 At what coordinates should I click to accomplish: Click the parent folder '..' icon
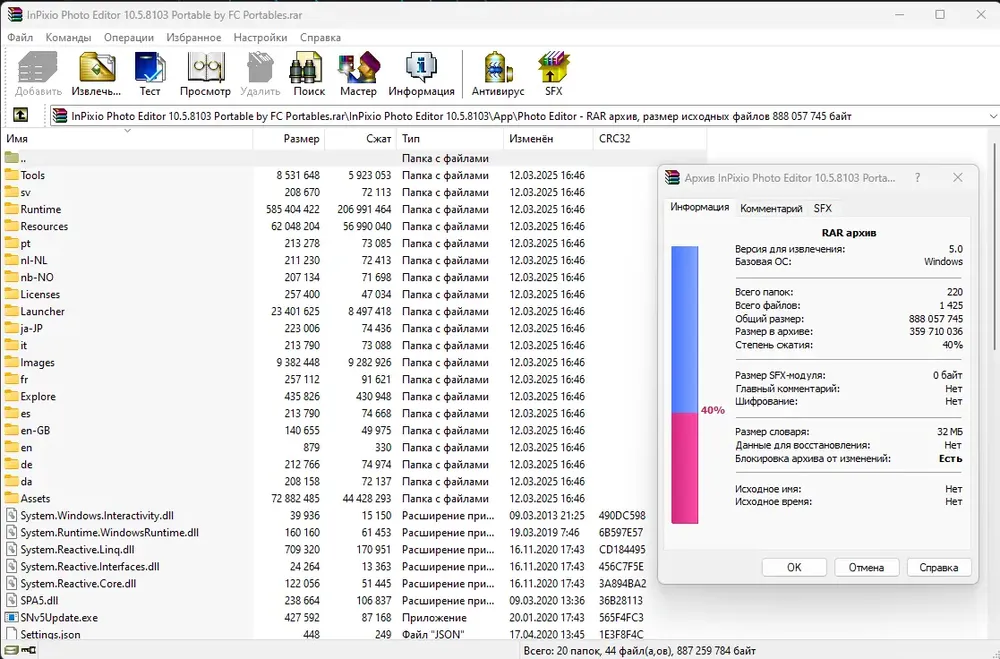(11, 158)
